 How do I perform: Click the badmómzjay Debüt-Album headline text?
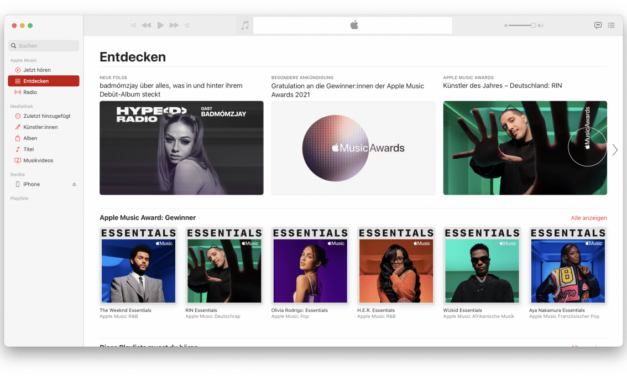point(171,90)
